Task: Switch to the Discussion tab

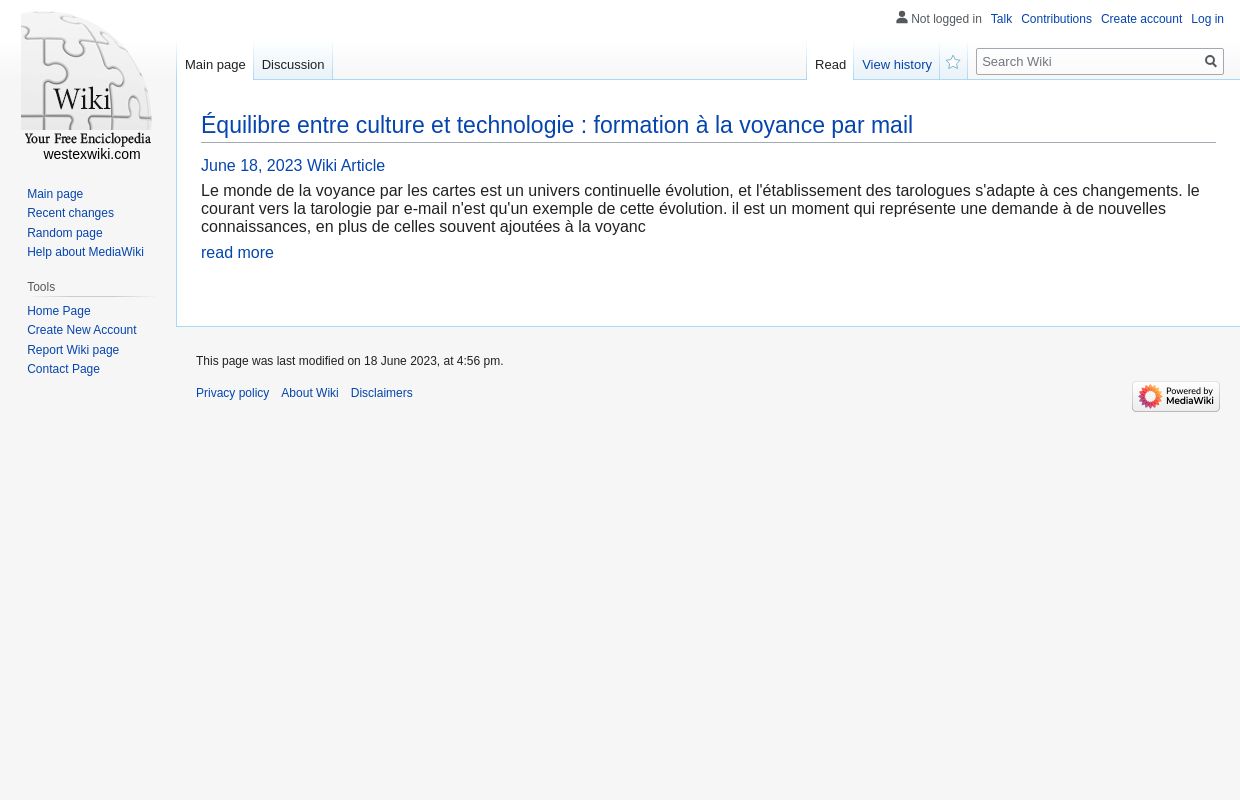Action: (x=292, y=64)
